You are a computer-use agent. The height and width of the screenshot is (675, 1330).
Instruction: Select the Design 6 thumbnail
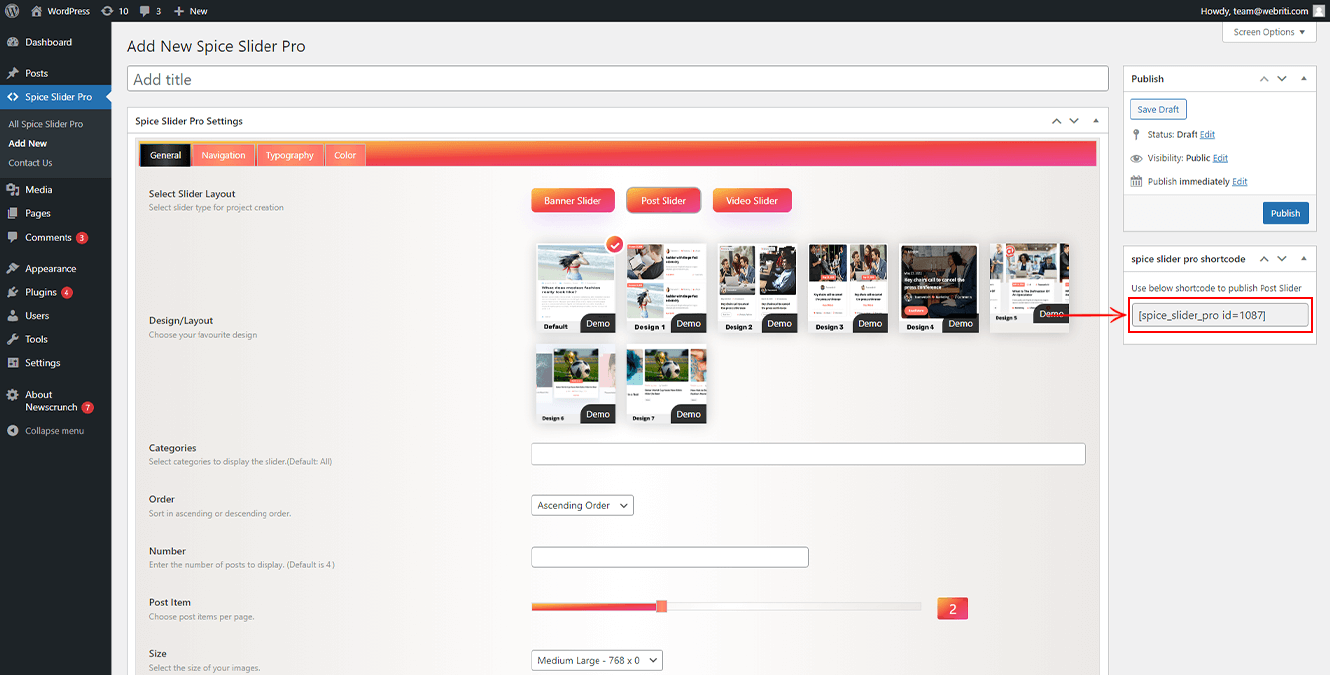coord(575,384)
